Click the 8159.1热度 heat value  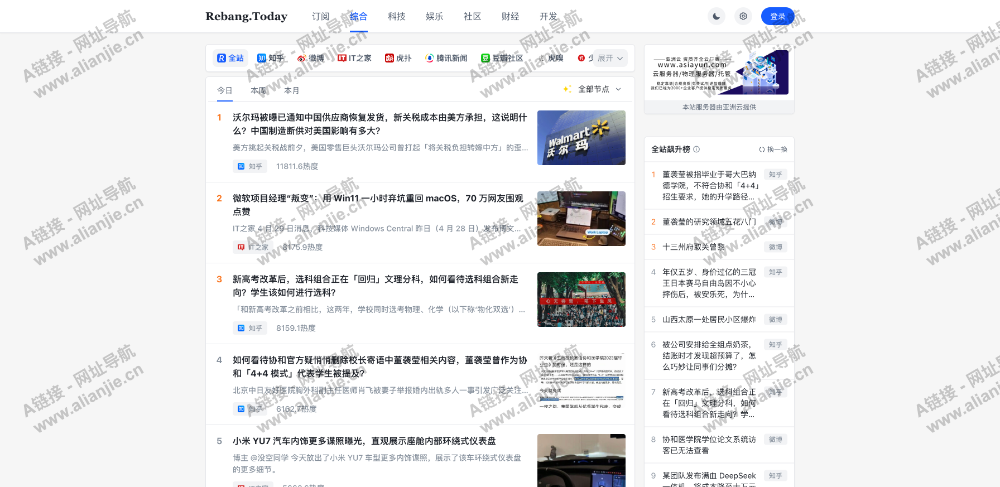click(296, 328)
